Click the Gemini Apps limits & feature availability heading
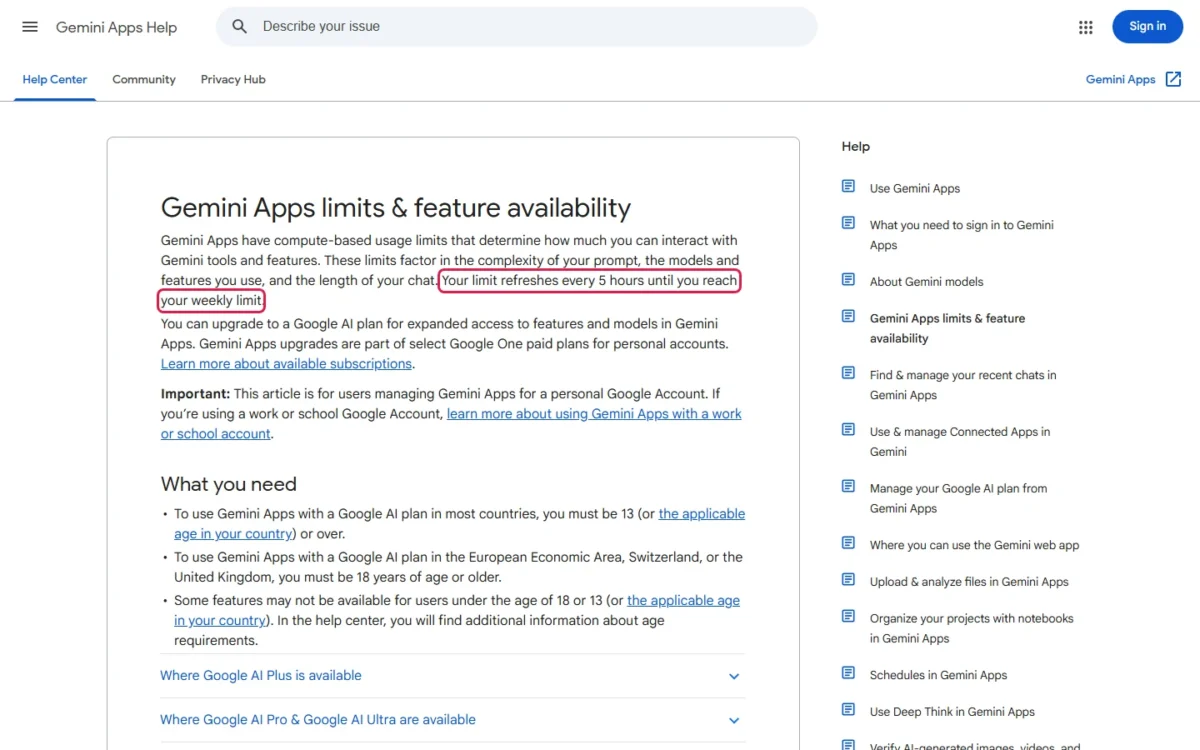The height and width of the screenshot is (750, 1200). 396,208
